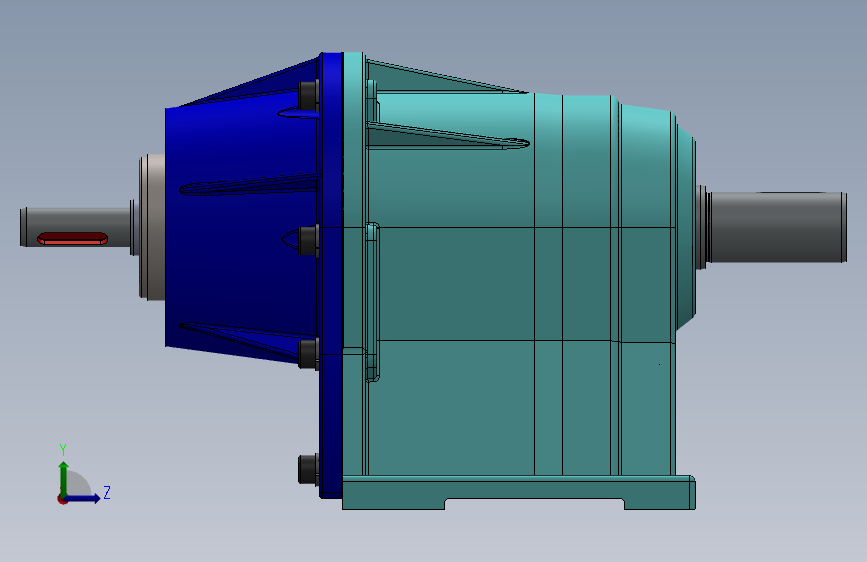This screenshot has width=867, height=562.
Task: Select the teal end cap beside the output shaft
Action: [686, 227]
